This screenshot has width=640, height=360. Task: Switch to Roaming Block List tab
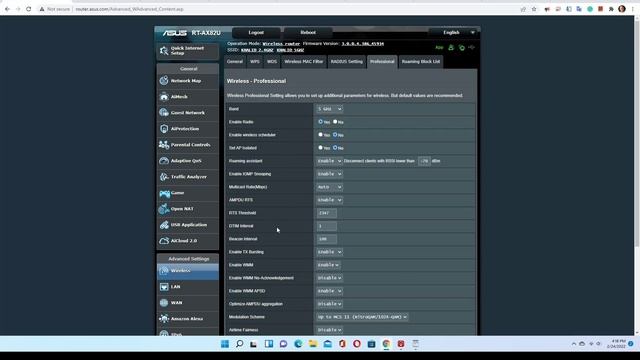pyautogui.click(x=421, y=62)
